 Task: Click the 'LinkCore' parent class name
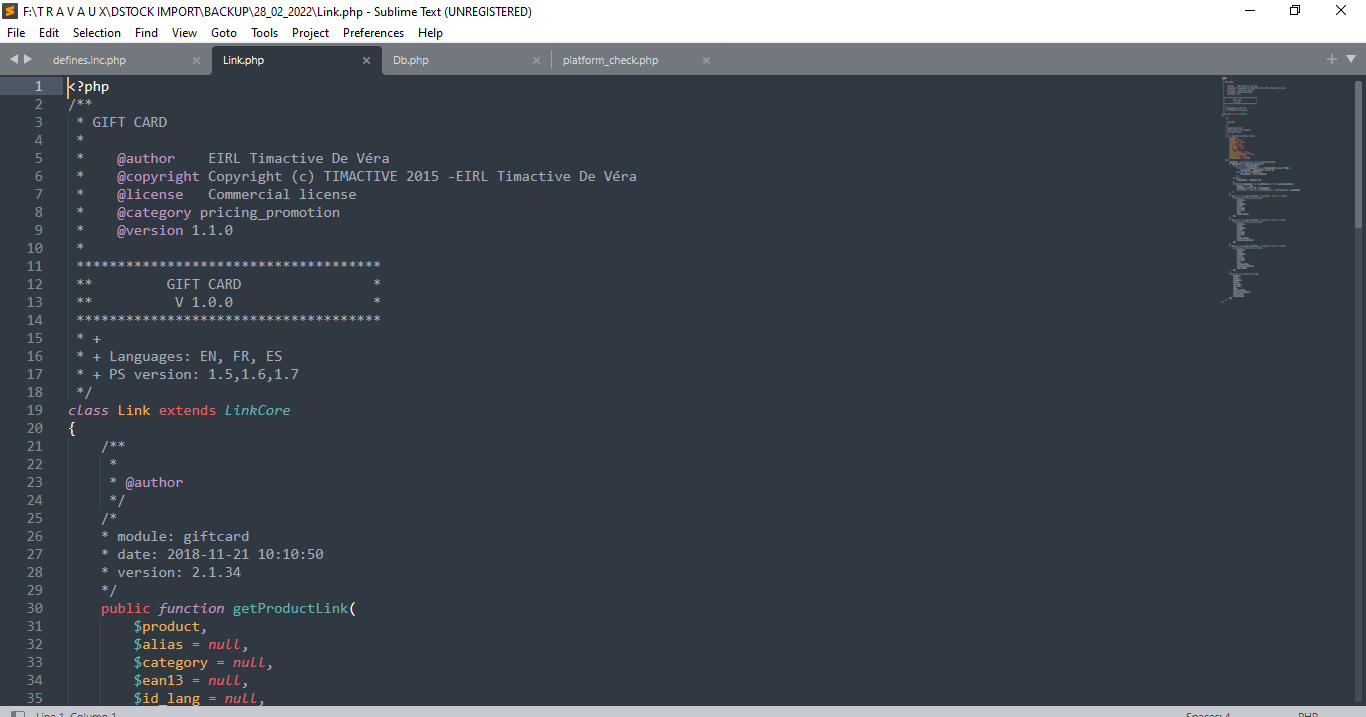point(257,410)
